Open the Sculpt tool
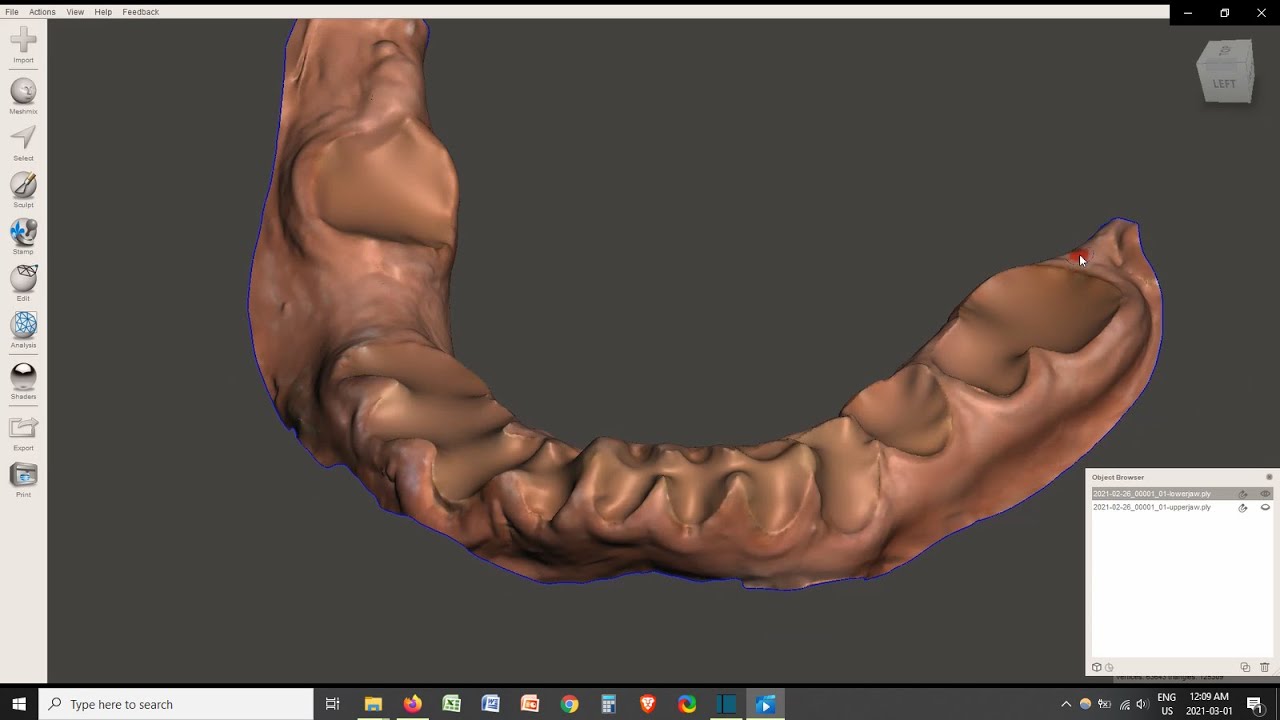Screen dimensions: 1280x720 click(23, 190)
